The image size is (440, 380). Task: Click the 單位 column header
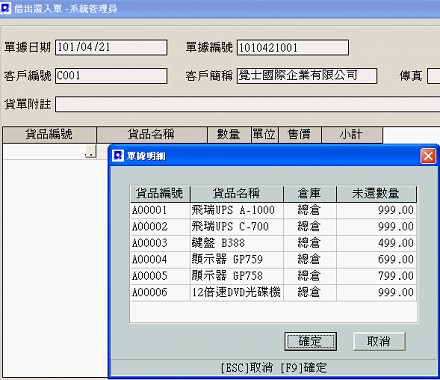(x=265, y=135)
